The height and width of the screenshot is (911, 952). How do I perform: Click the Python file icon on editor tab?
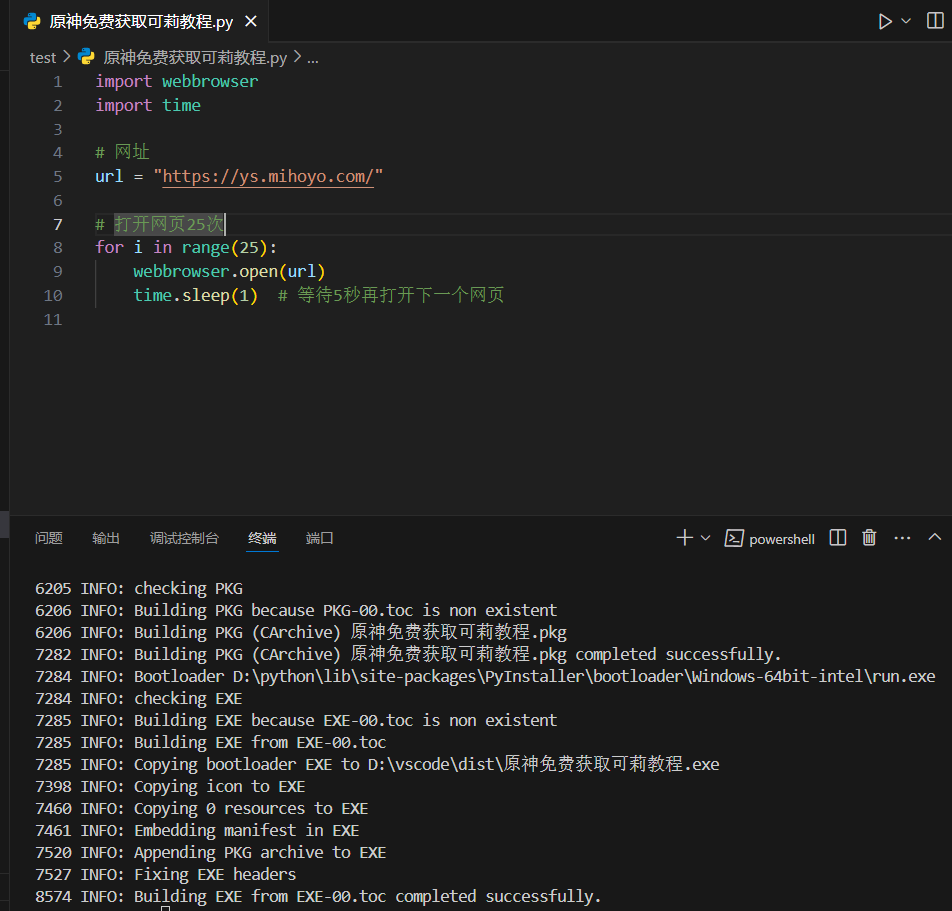(32, 22)
